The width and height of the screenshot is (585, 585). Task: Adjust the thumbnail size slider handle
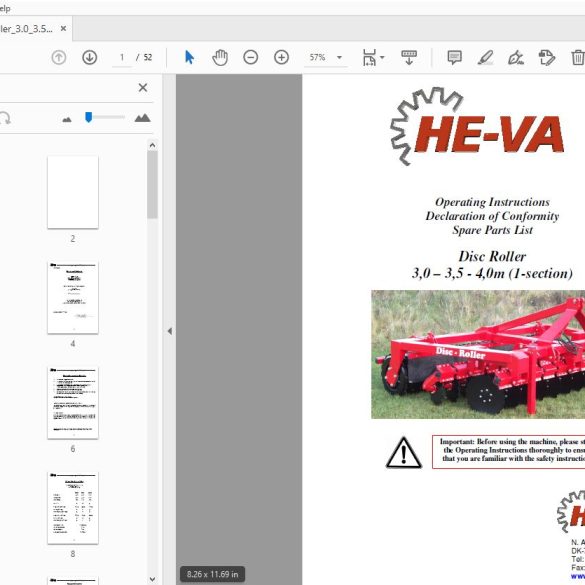[88, 117]
